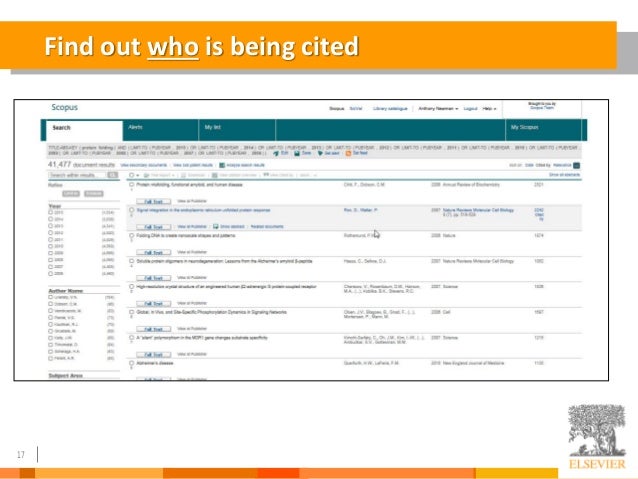
Task: Click the search-within-results go button
Action: [x=112, y=175]
